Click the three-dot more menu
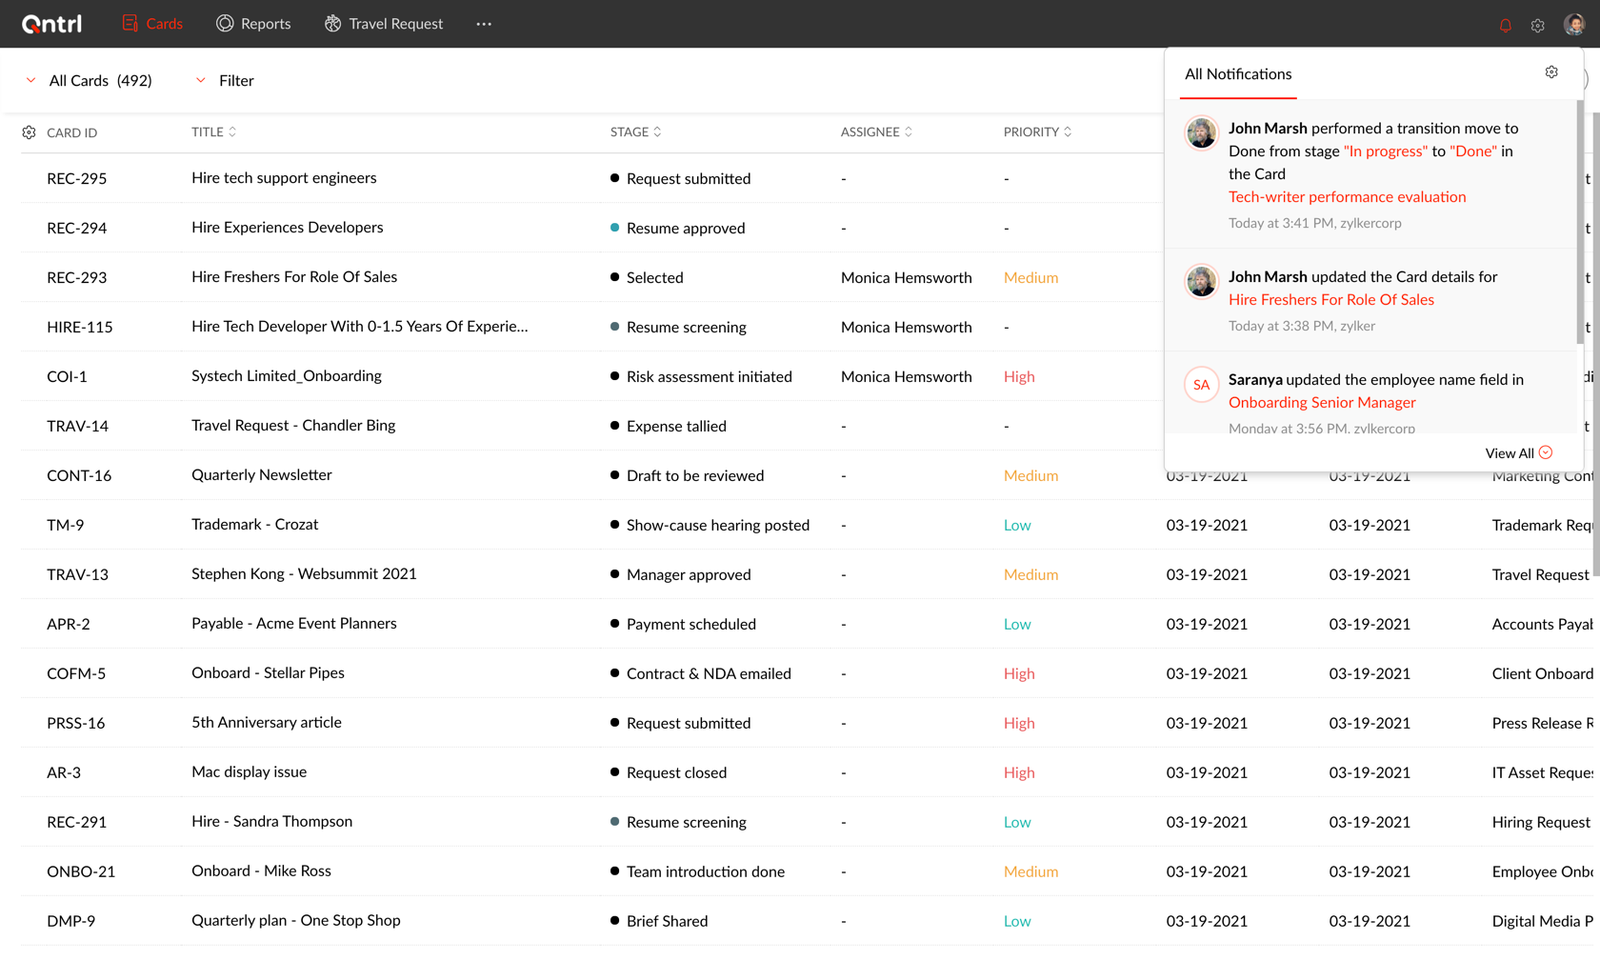Screen dimensions: 1600x962 484,24
